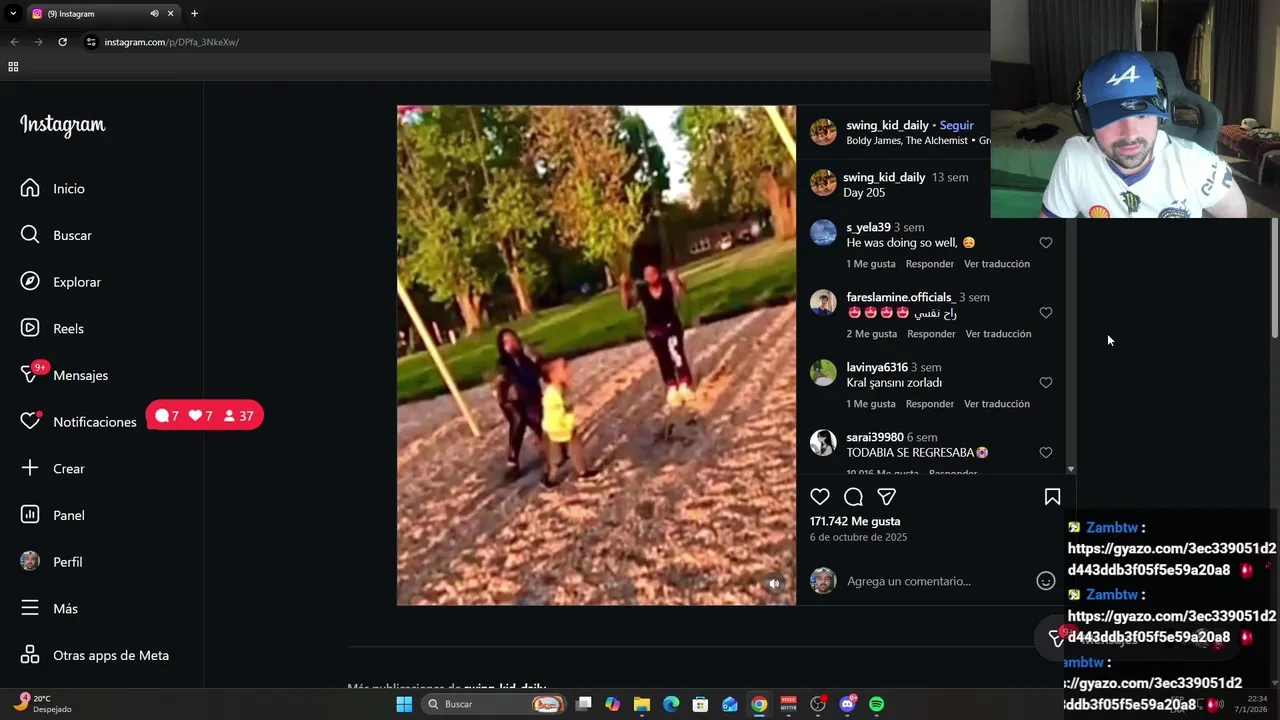
Task: Click Responder under s_yela39's comment
Action: coord(929,264)
